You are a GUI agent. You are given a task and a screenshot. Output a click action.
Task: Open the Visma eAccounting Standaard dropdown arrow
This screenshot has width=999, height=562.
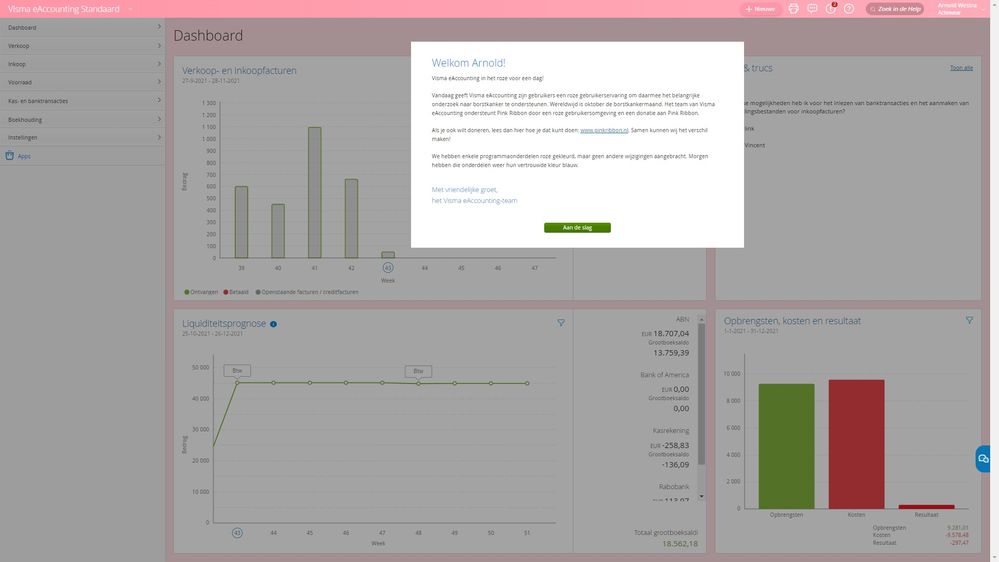point(131,9)
